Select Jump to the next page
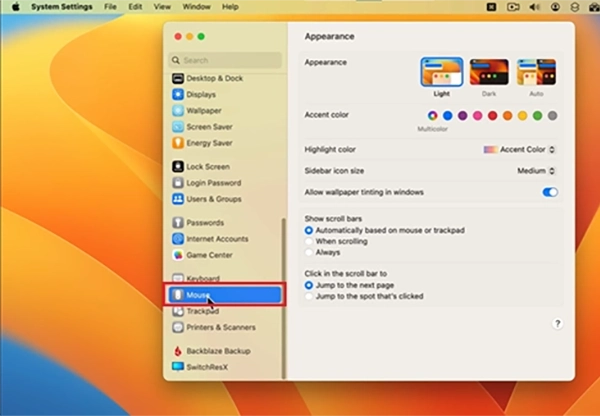The height and width of the screenshot is (416, 600). pos(308,285)
